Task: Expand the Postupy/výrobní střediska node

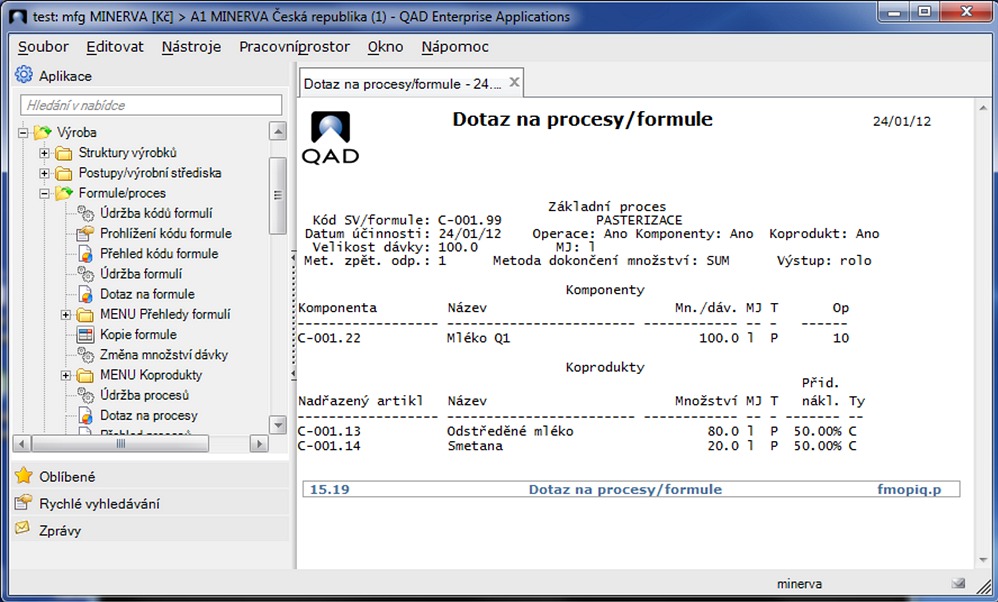Action: tap(44, 174)
